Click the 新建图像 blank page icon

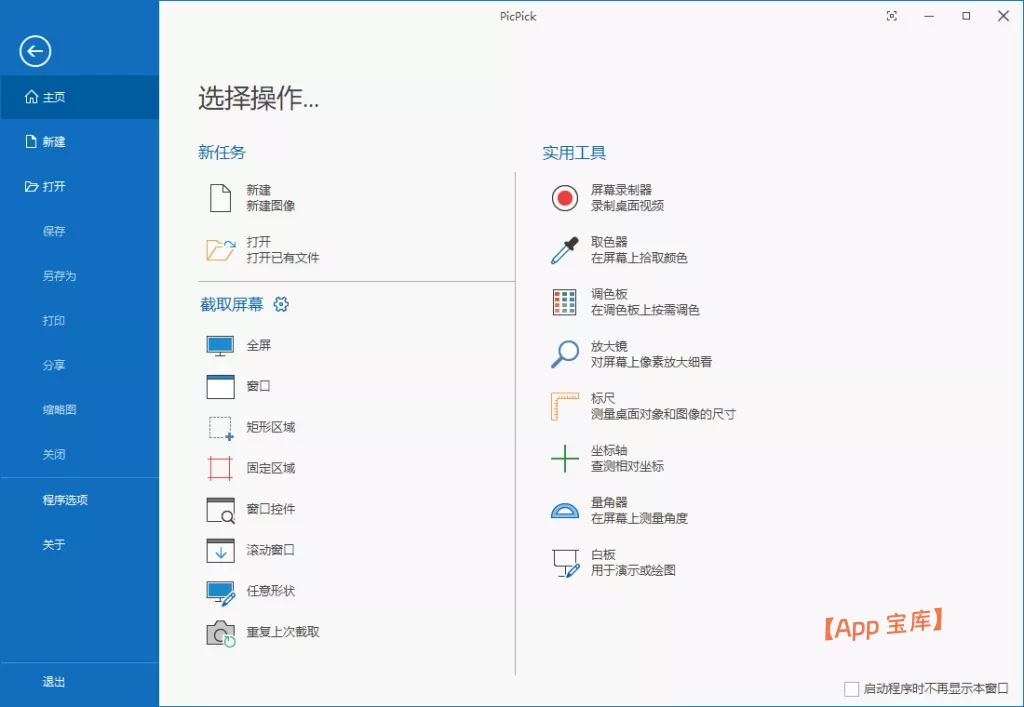click(220, 198)
